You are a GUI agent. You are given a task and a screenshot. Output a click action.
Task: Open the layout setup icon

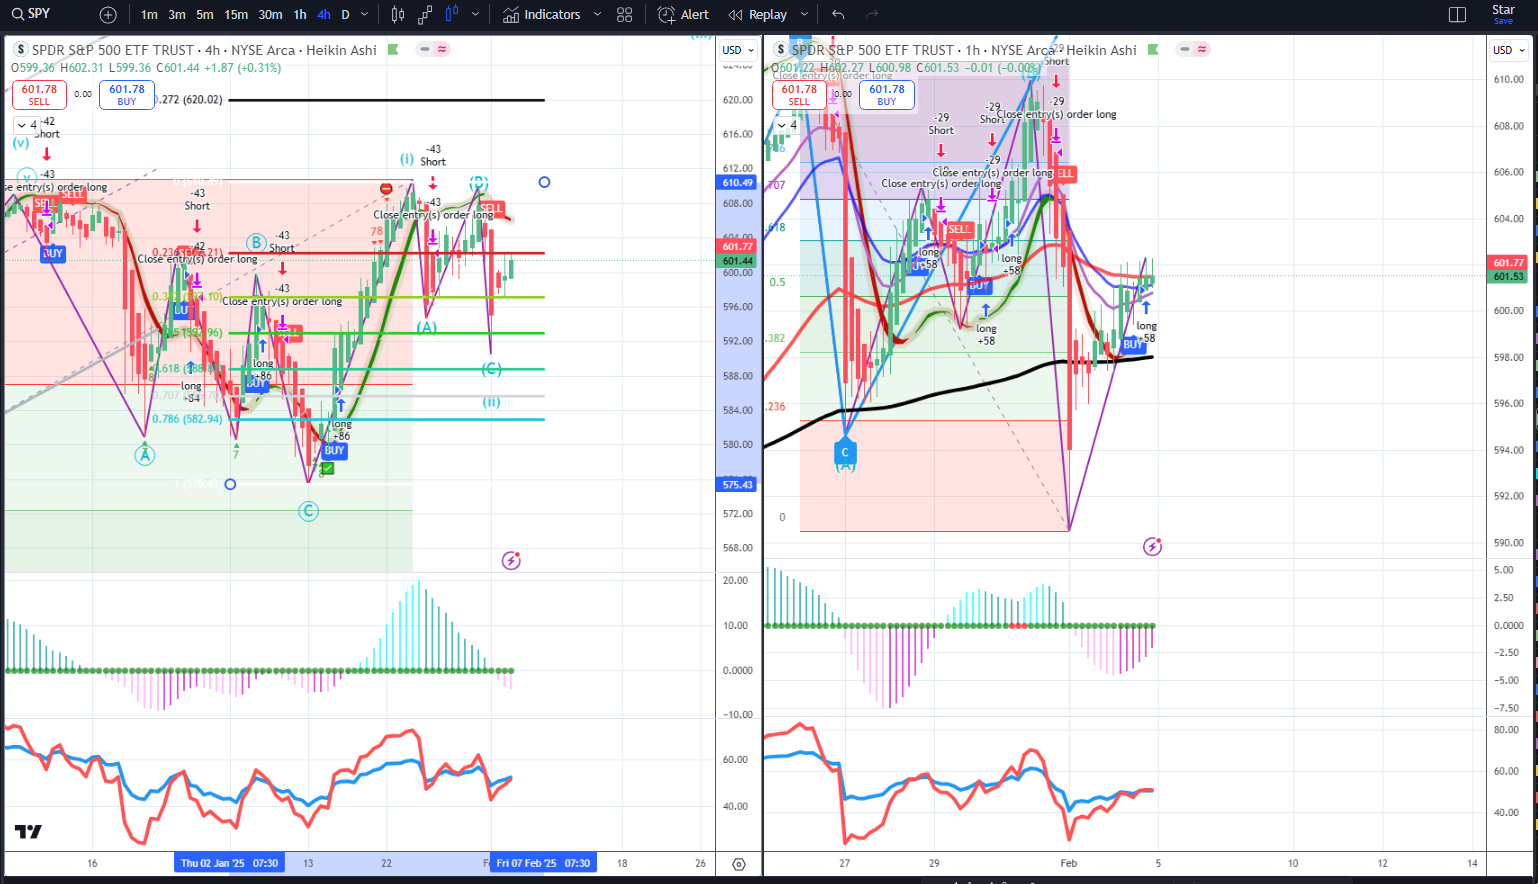(x=1457, y=15)
